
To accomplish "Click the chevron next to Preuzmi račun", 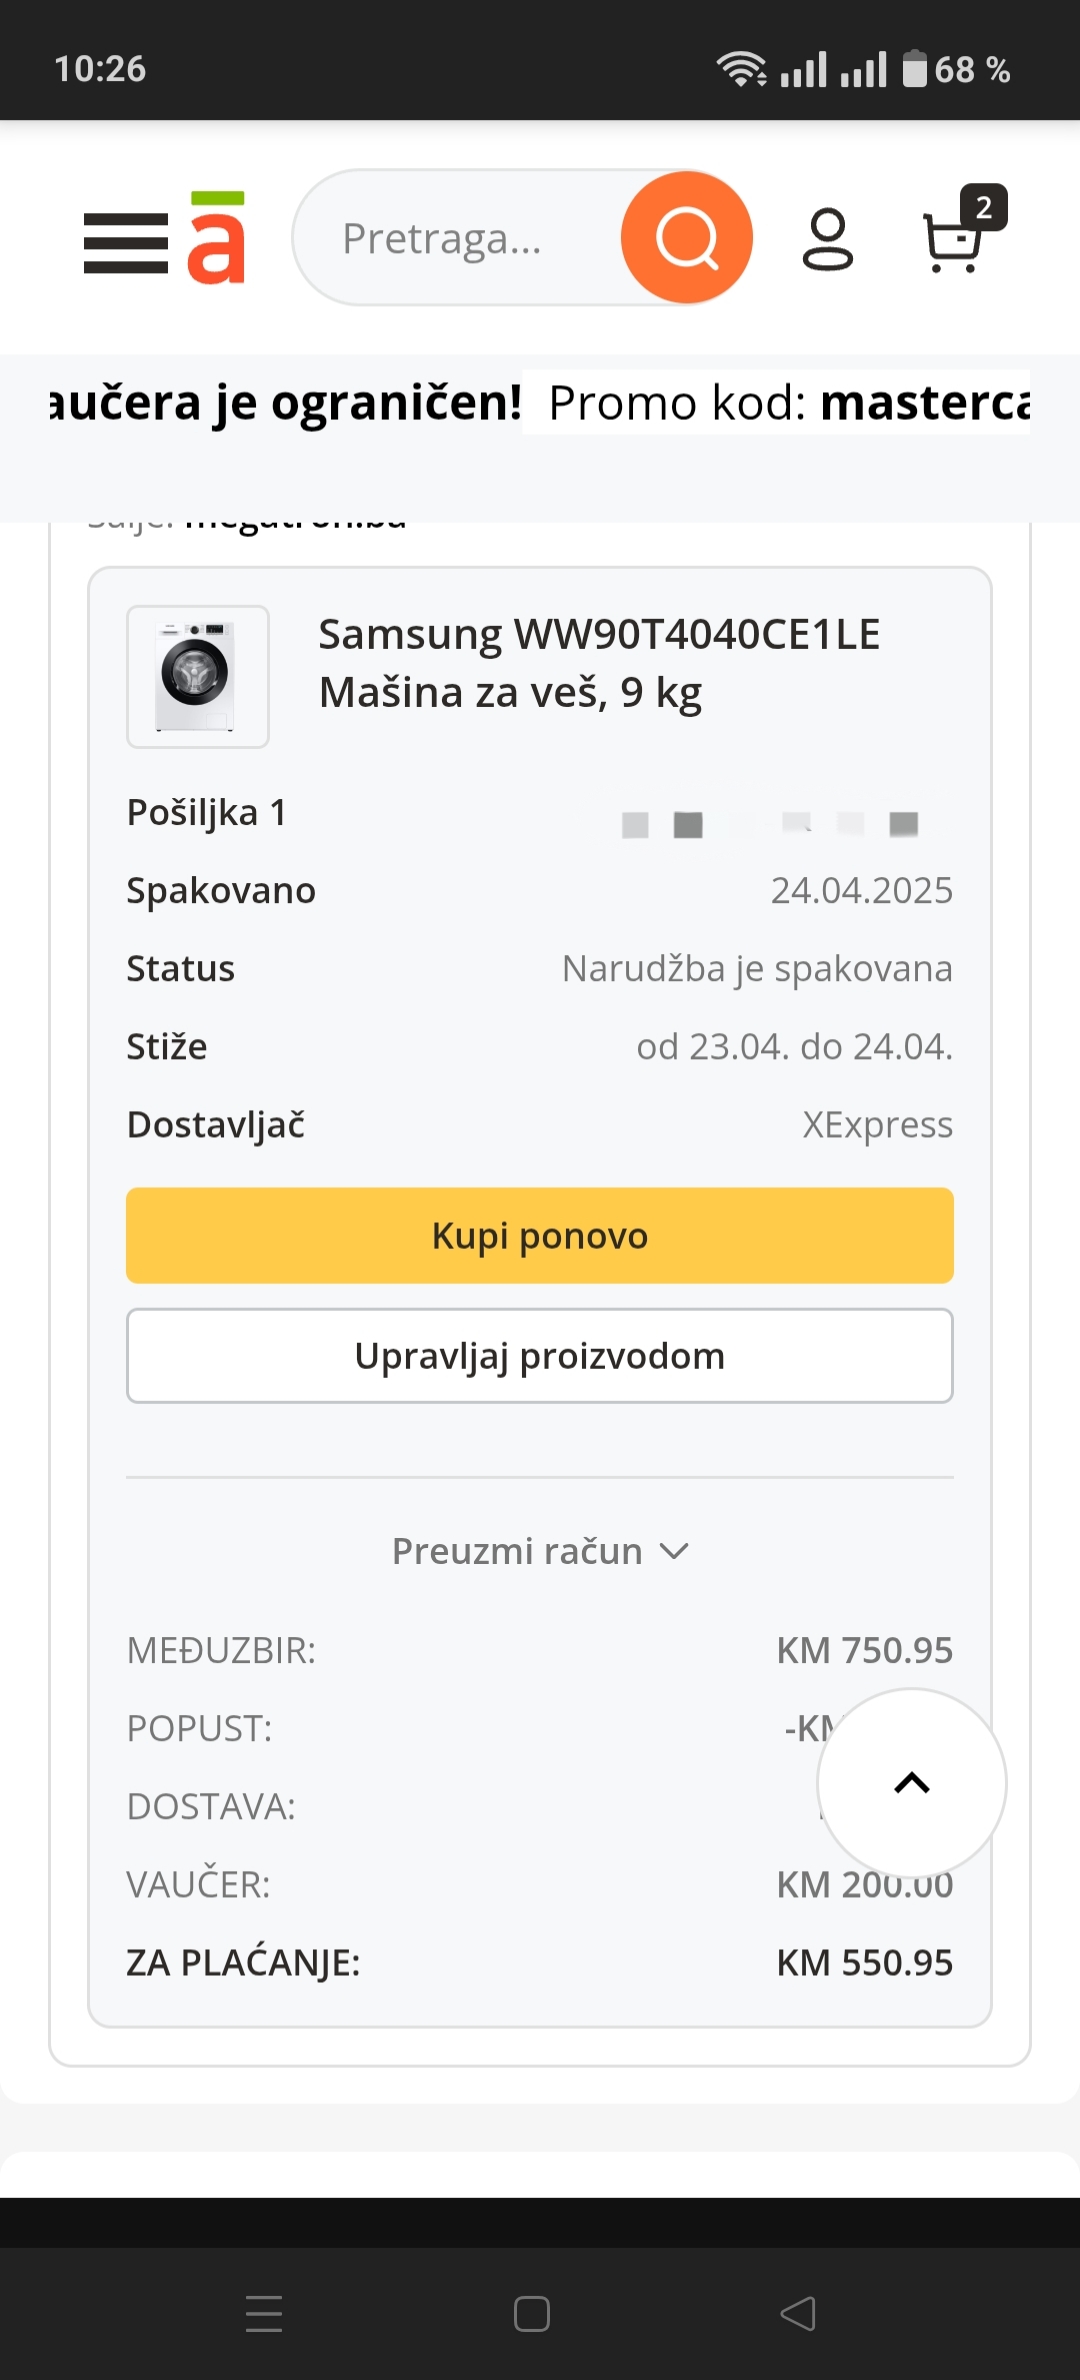I will pos(675,1552).
